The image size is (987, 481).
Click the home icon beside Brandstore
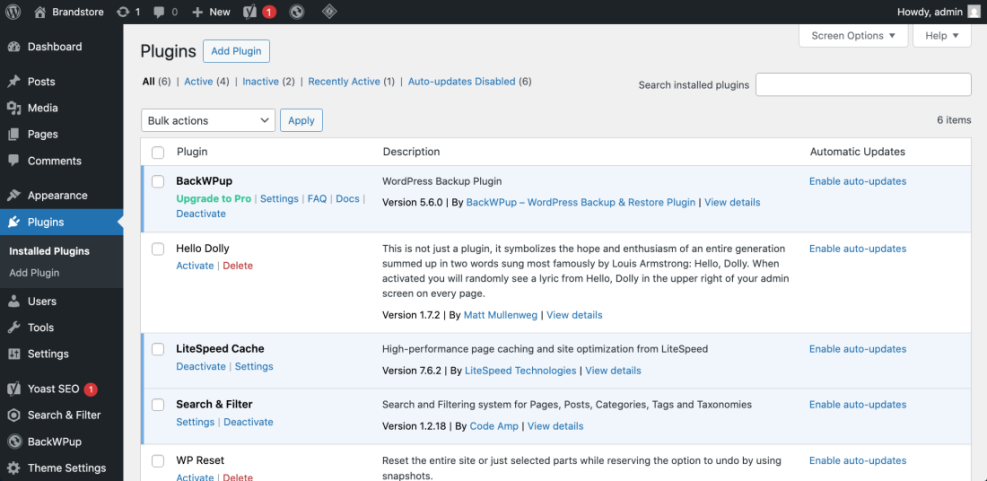(40, 11)
